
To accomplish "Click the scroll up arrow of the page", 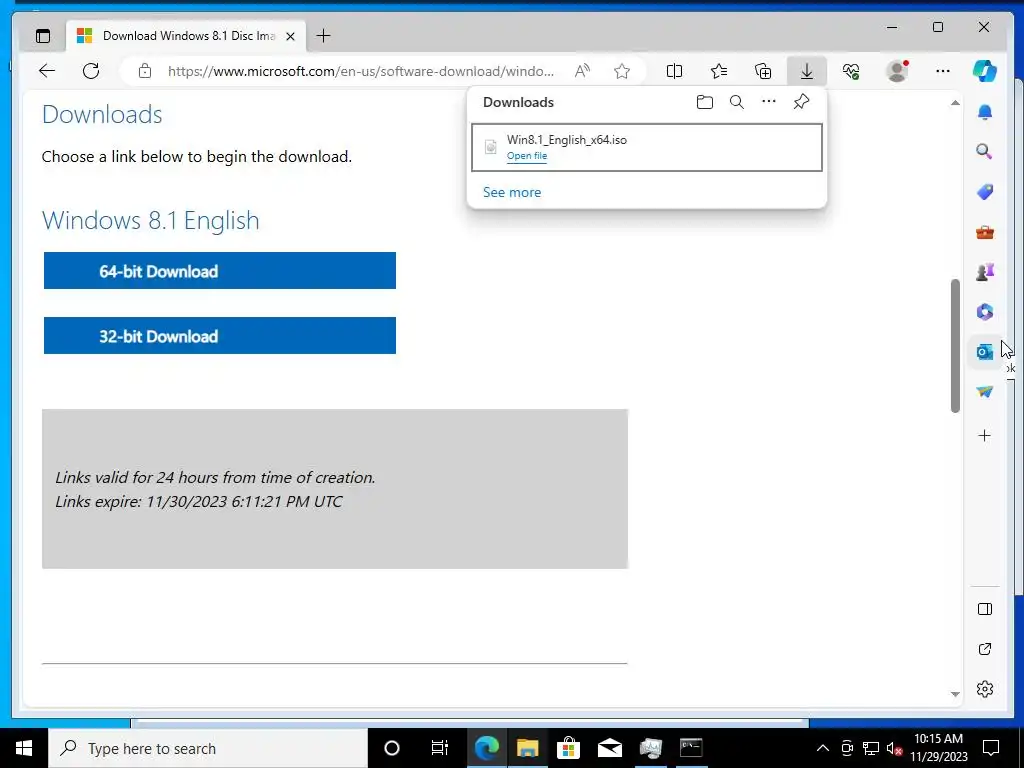I will tap(955, 103).
